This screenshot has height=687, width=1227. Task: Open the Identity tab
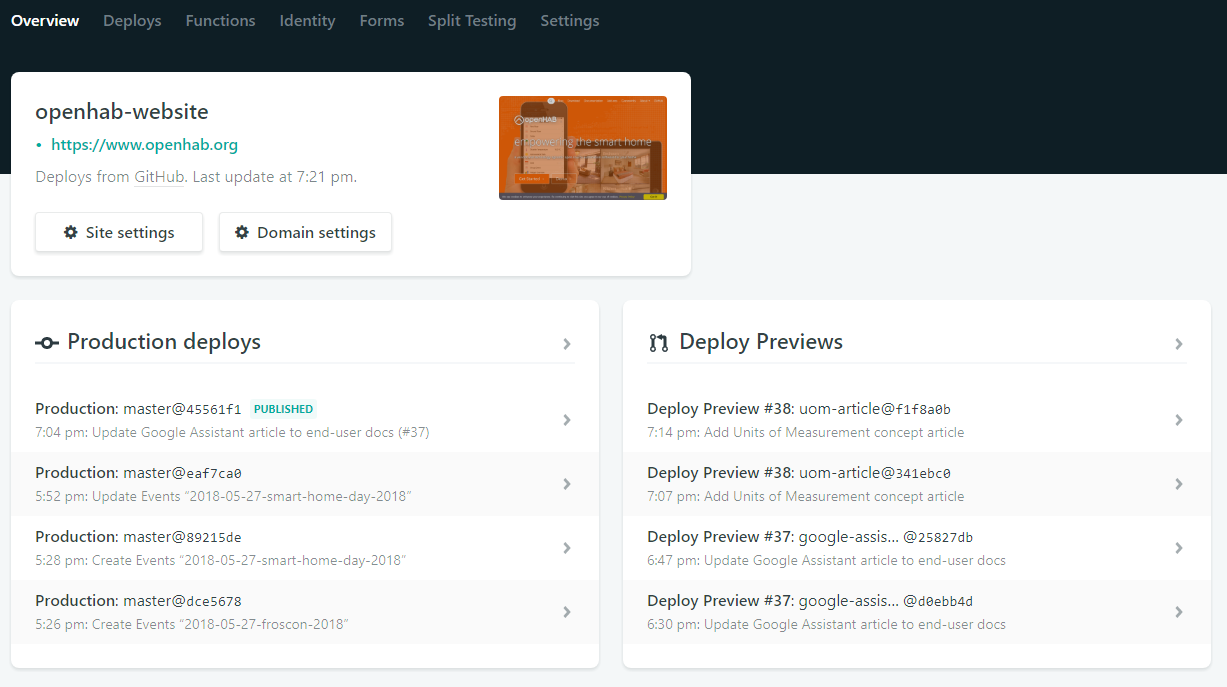(307, 21)
